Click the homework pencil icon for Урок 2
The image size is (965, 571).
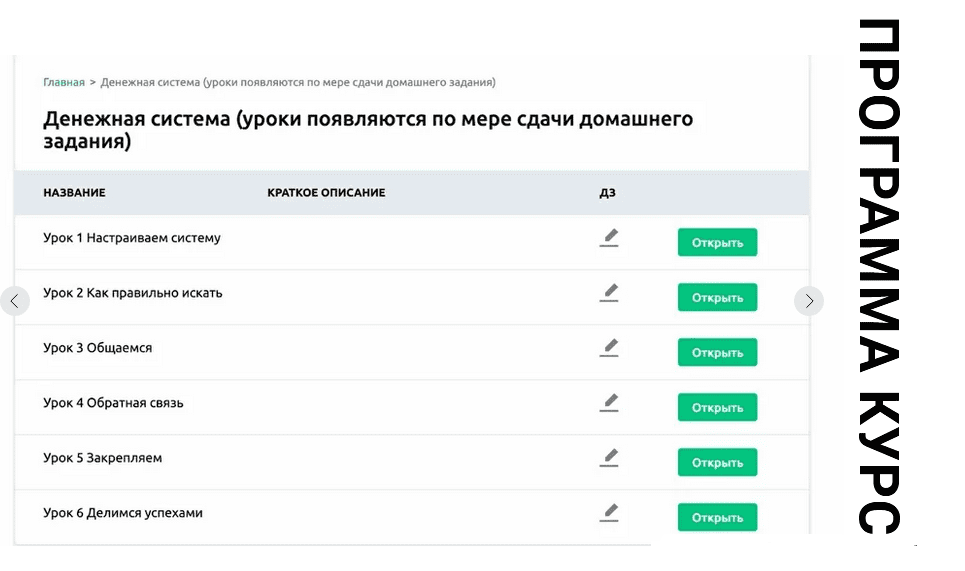609,293
